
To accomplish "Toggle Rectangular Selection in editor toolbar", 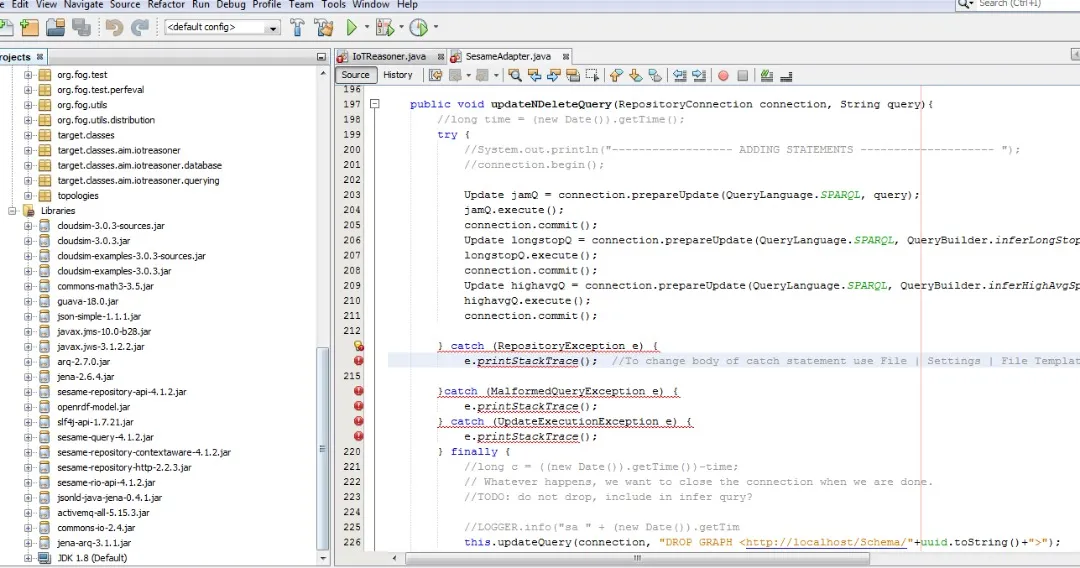I will [592, 75].
